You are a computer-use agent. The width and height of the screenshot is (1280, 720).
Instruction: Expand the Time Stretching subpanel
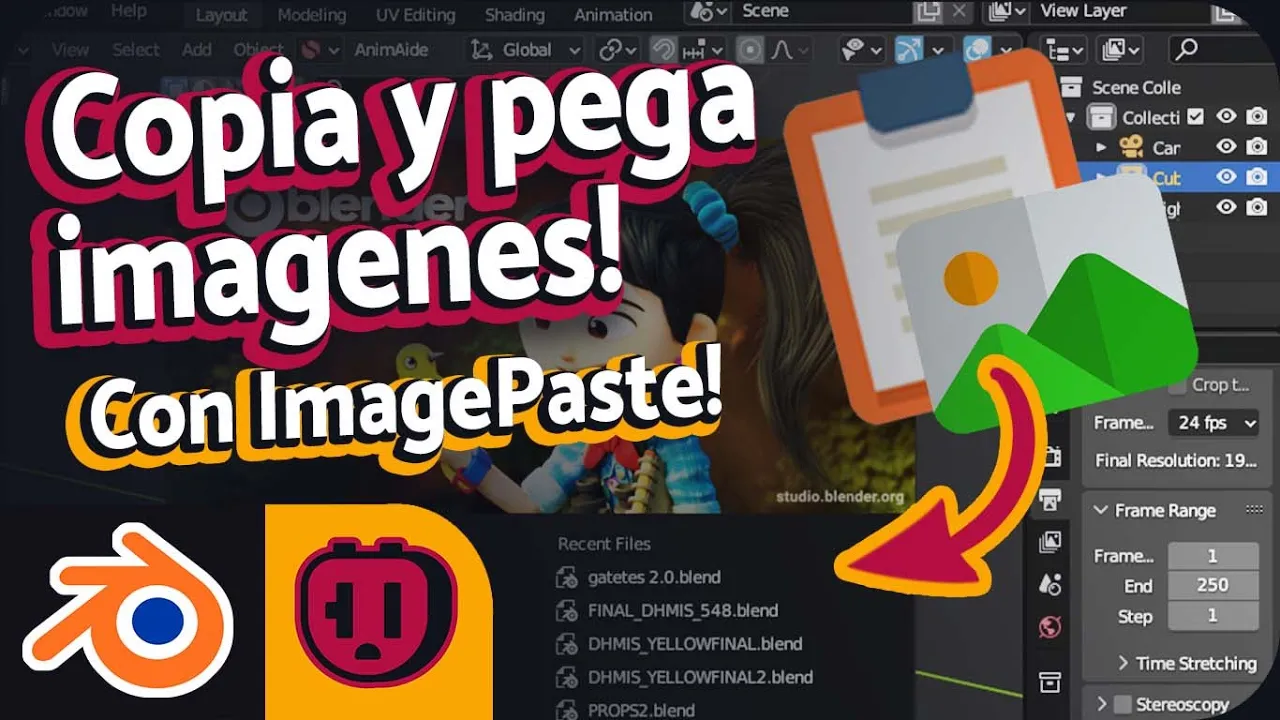(x=1123, y=663)
